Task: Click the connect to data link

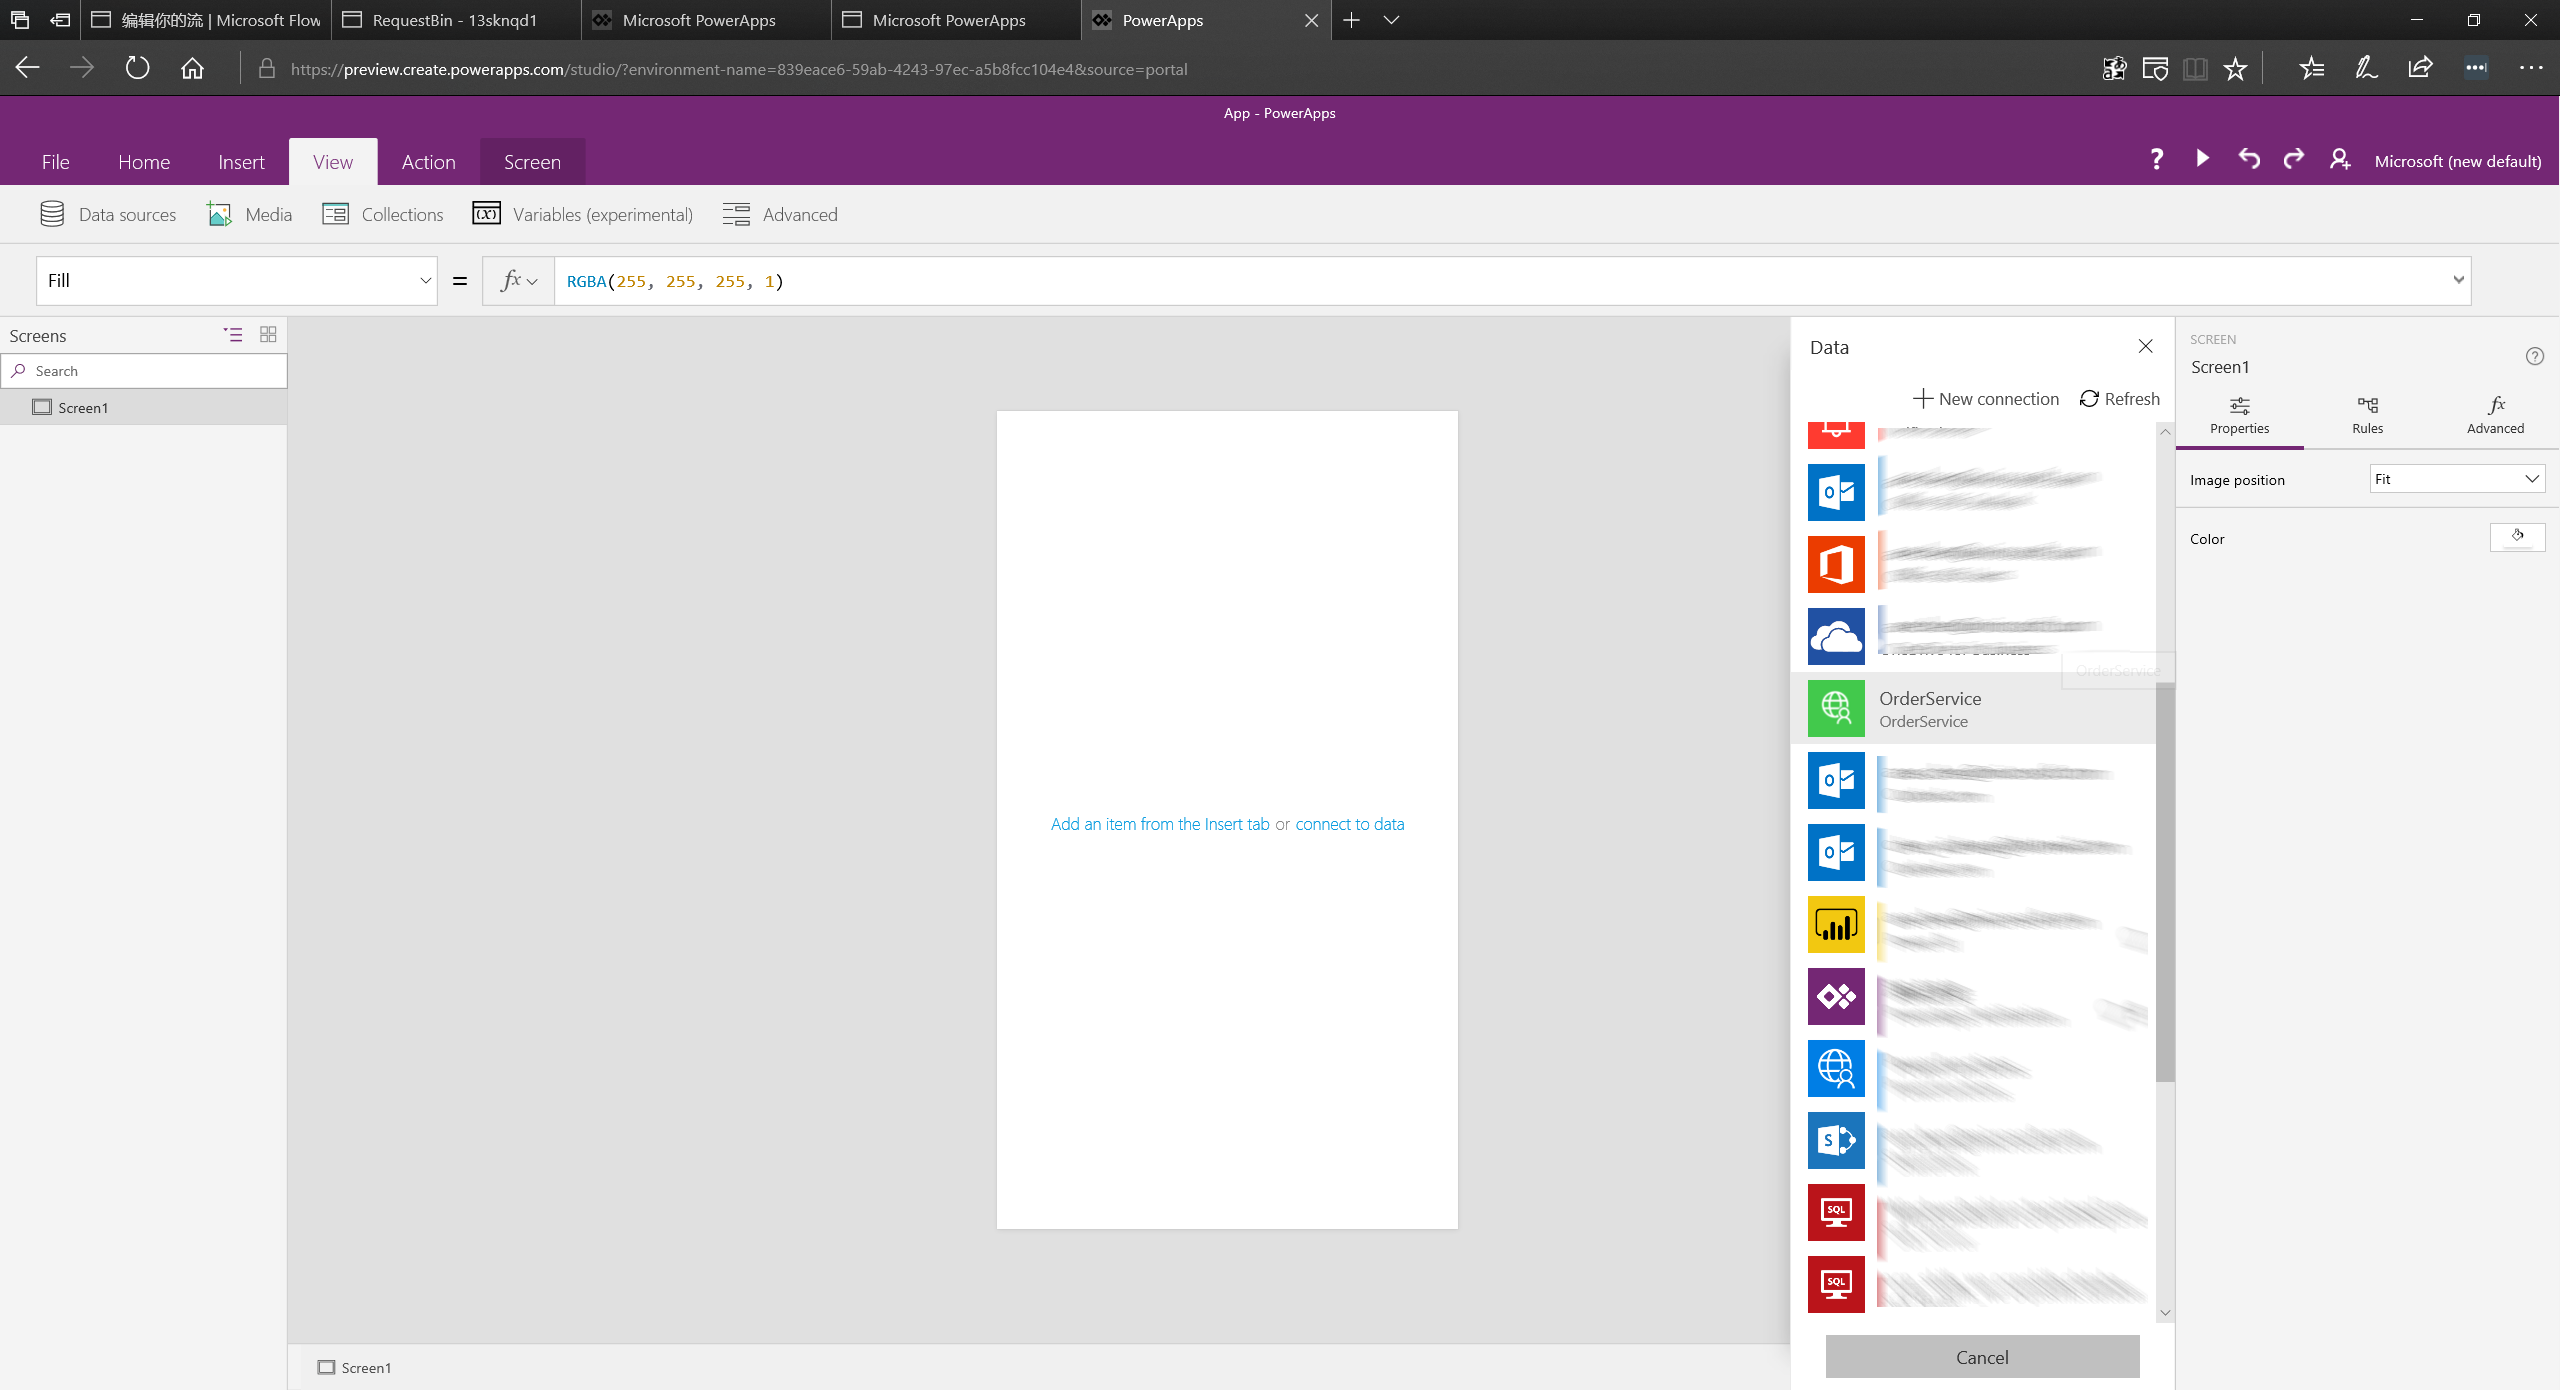Action: pos(1349,823)
